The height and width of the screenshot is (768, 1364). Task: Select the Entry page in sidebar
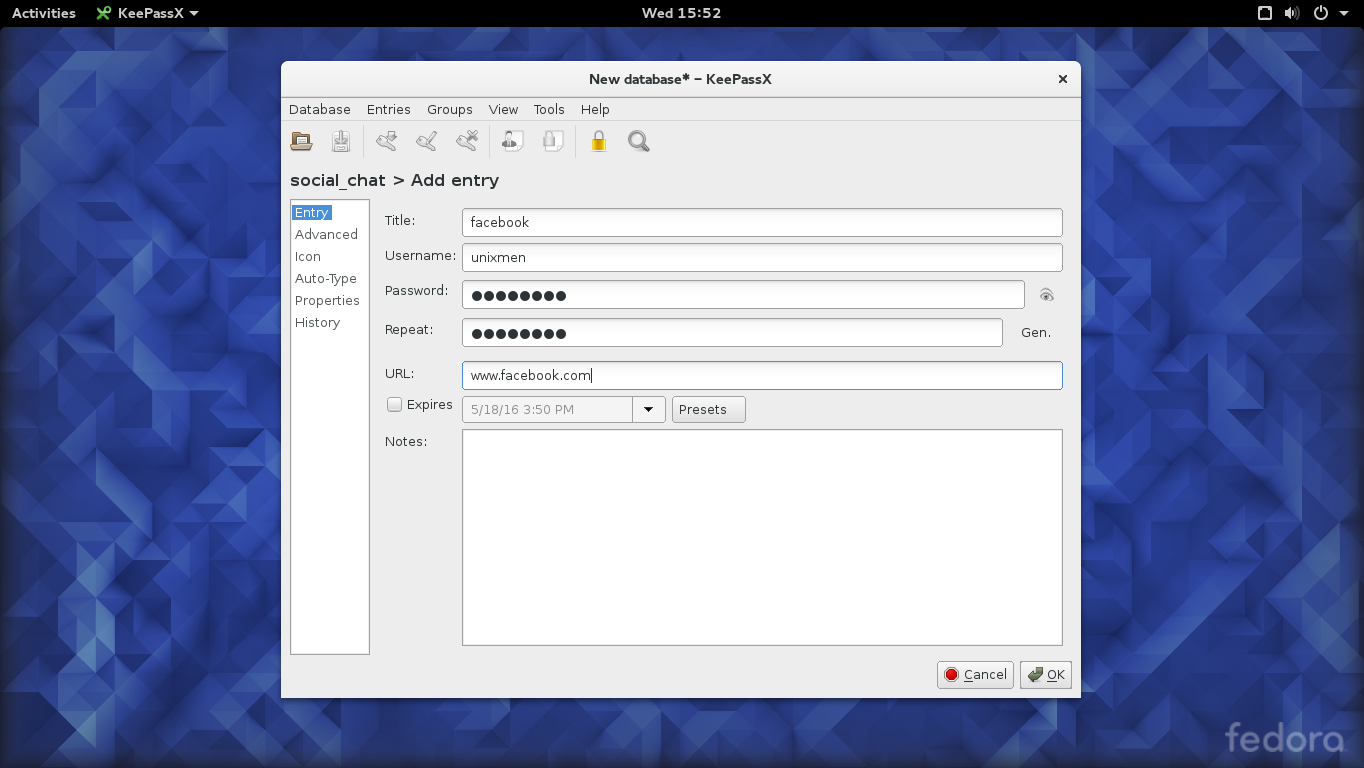(312, 213)
